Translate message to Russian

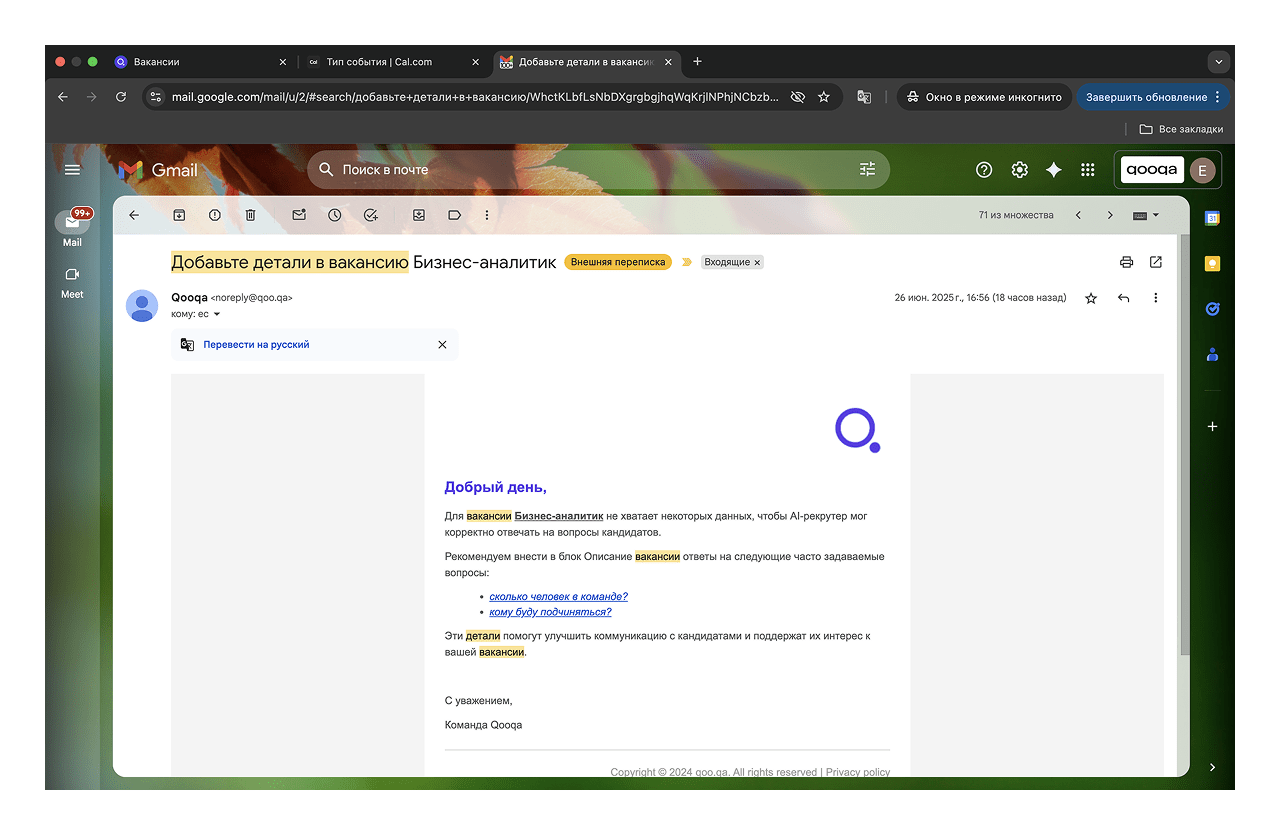click(x=256, y=344)
